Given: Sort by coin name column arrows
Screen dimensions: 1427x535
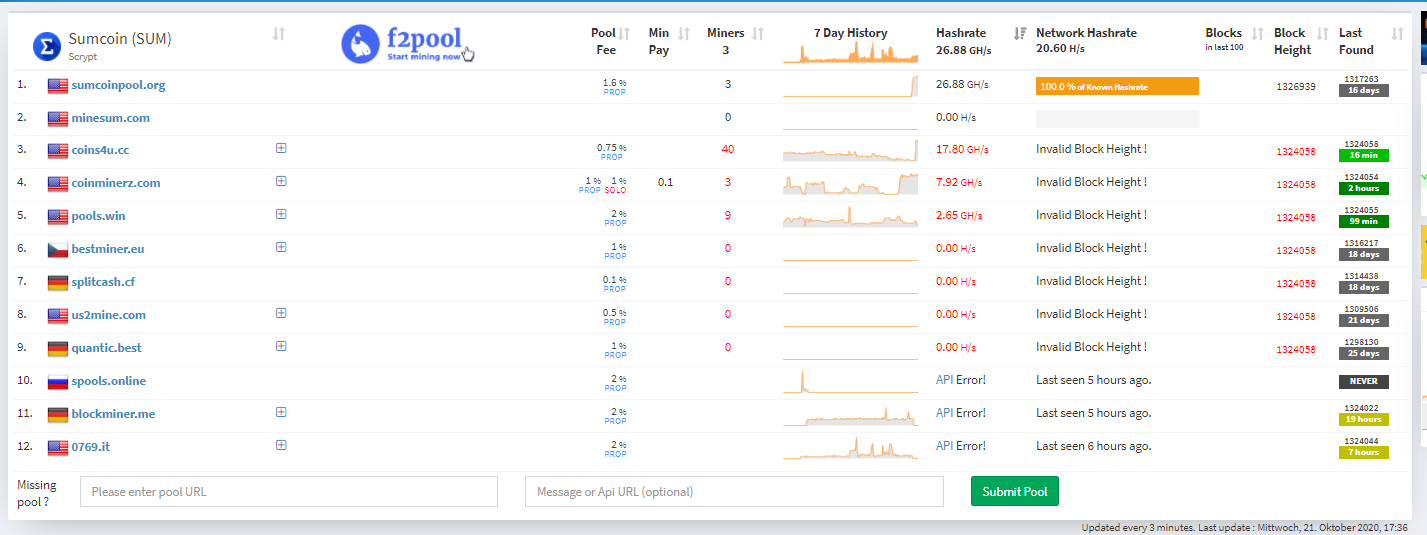Looking at the screenshot, I should click(279, 34).
